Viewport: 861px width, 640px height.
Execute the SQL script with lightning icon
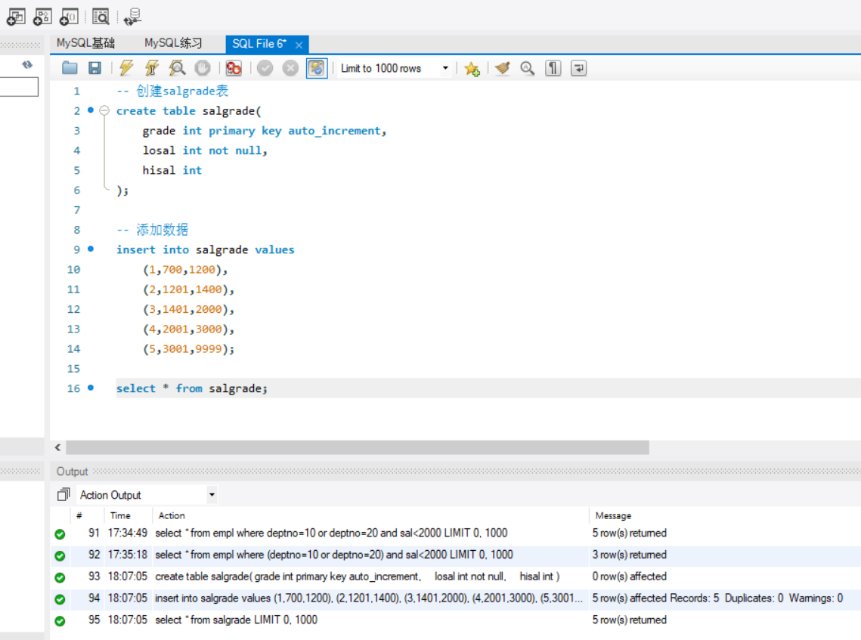125,68
